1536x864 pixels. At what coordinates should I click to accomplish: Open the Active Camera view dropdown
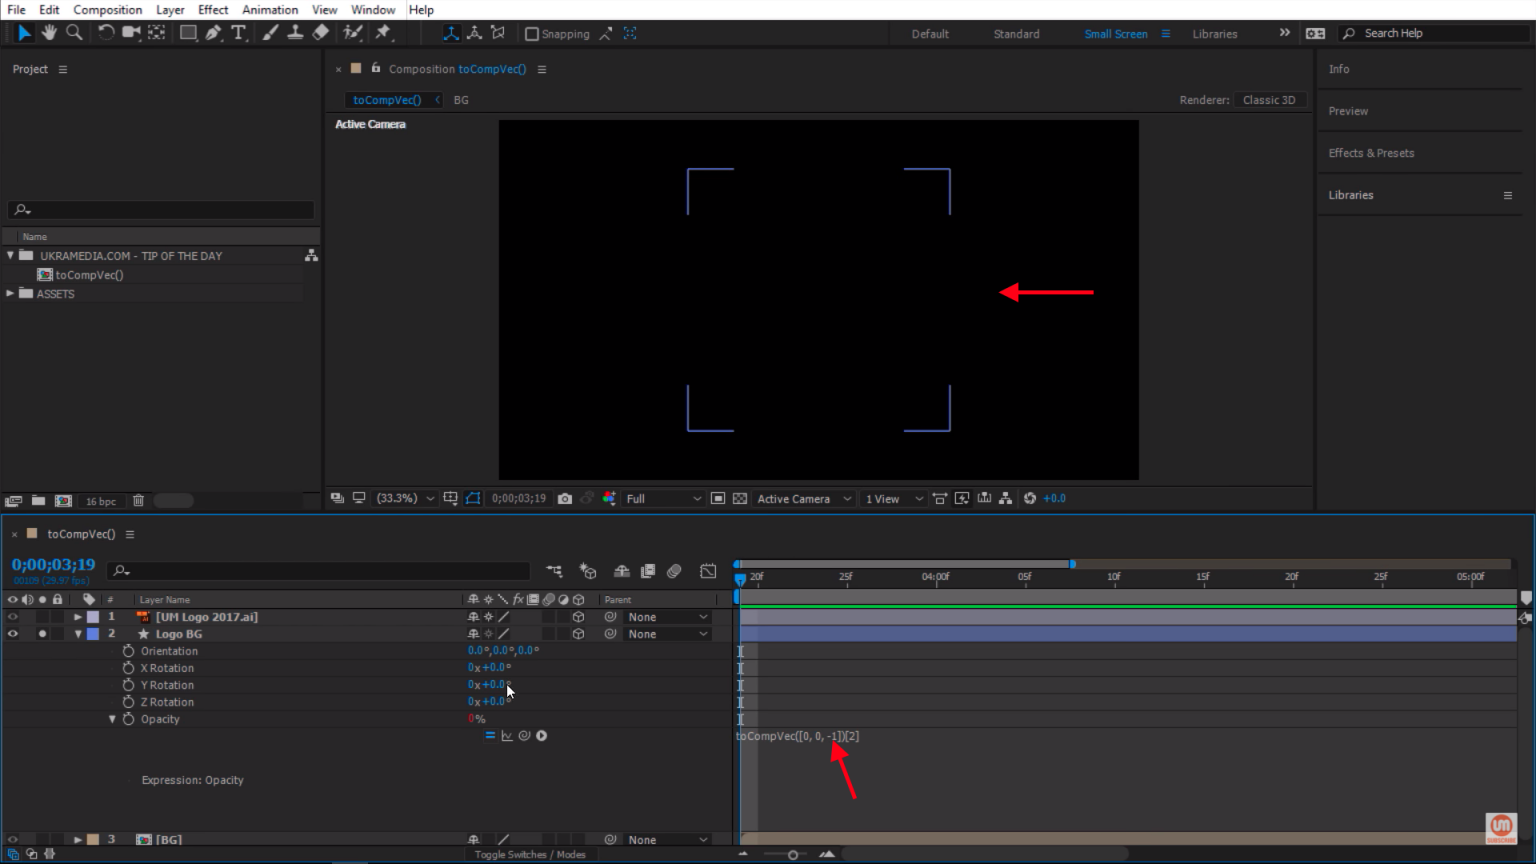[x=803, y=498]
